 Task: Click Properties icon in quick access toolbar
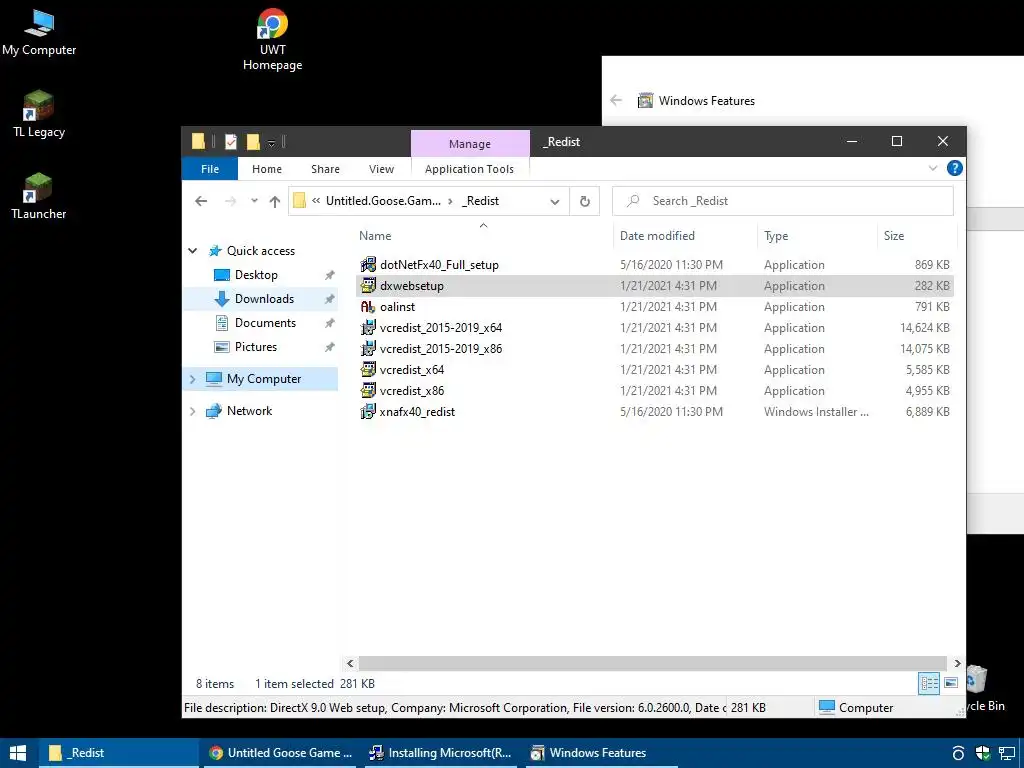[231, 141]
